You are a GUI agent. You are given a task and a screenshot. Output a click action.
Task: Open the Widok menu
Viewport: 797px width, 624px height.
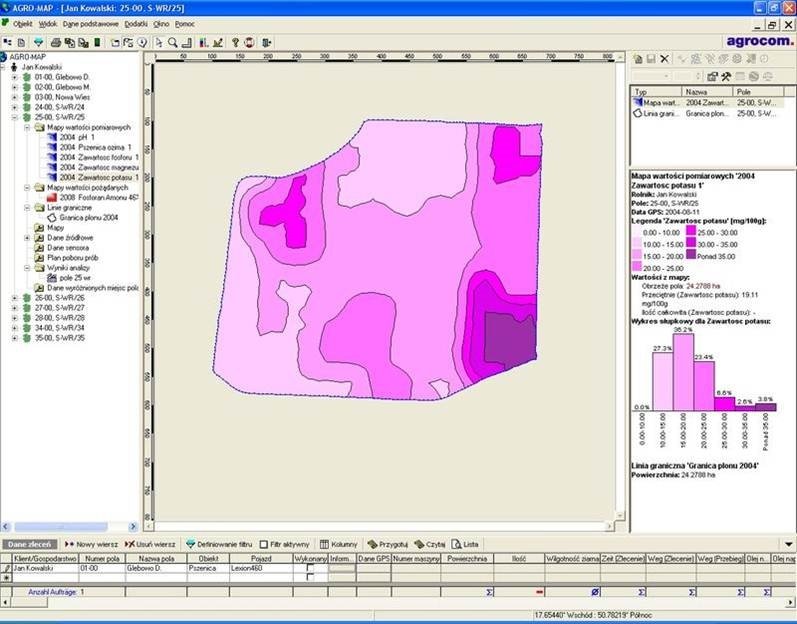pos(48,23)
